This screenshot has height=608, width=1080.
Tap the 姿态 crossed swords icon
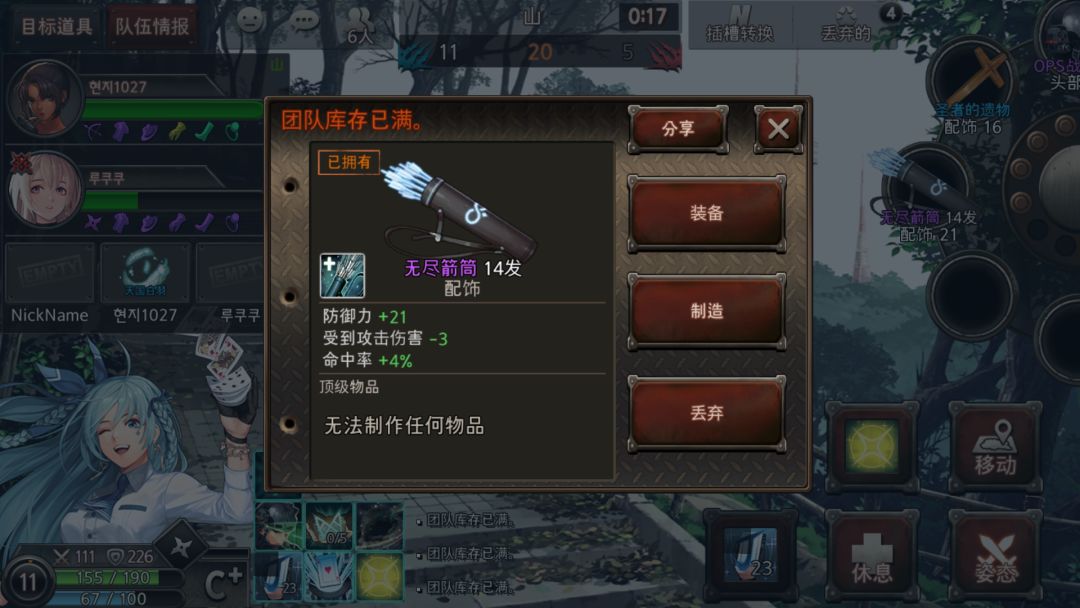995,556
